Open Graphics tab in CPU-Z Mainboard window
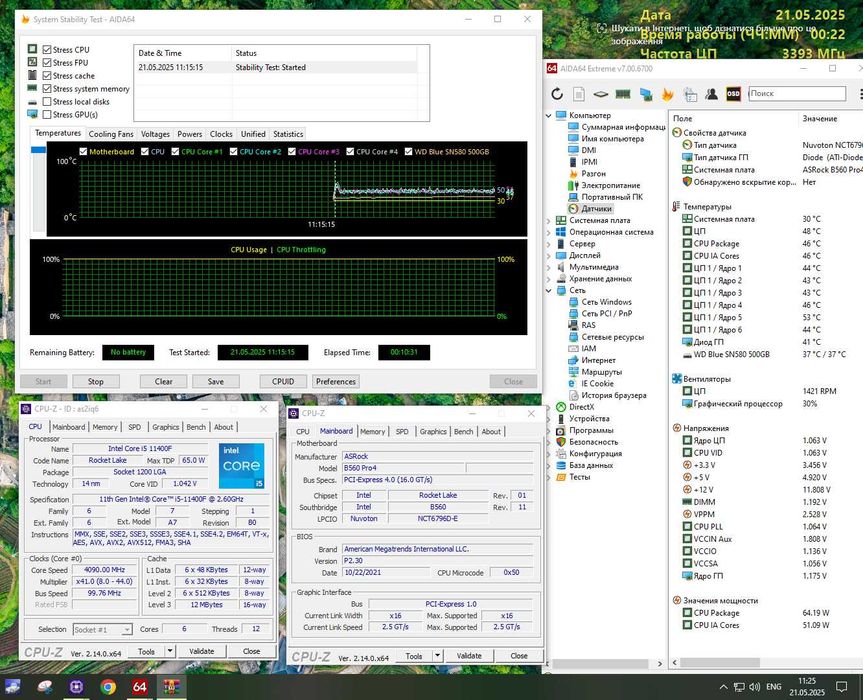This screenshot has height=700, width=863. point(433,431)
